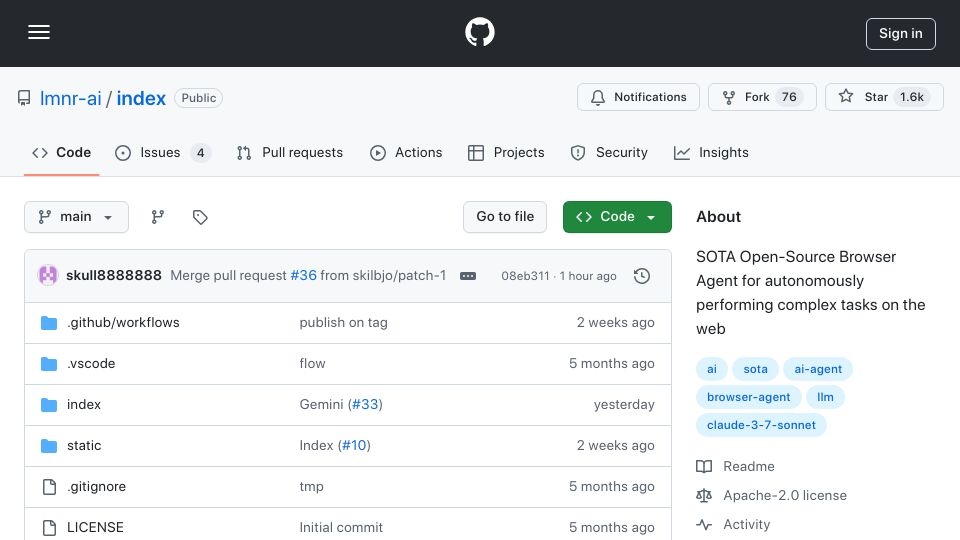Click the '2 weeks ago' timestamp for static
Image resolution: width=960 pixels, height=540 pixels.
[x=615, y=446]
